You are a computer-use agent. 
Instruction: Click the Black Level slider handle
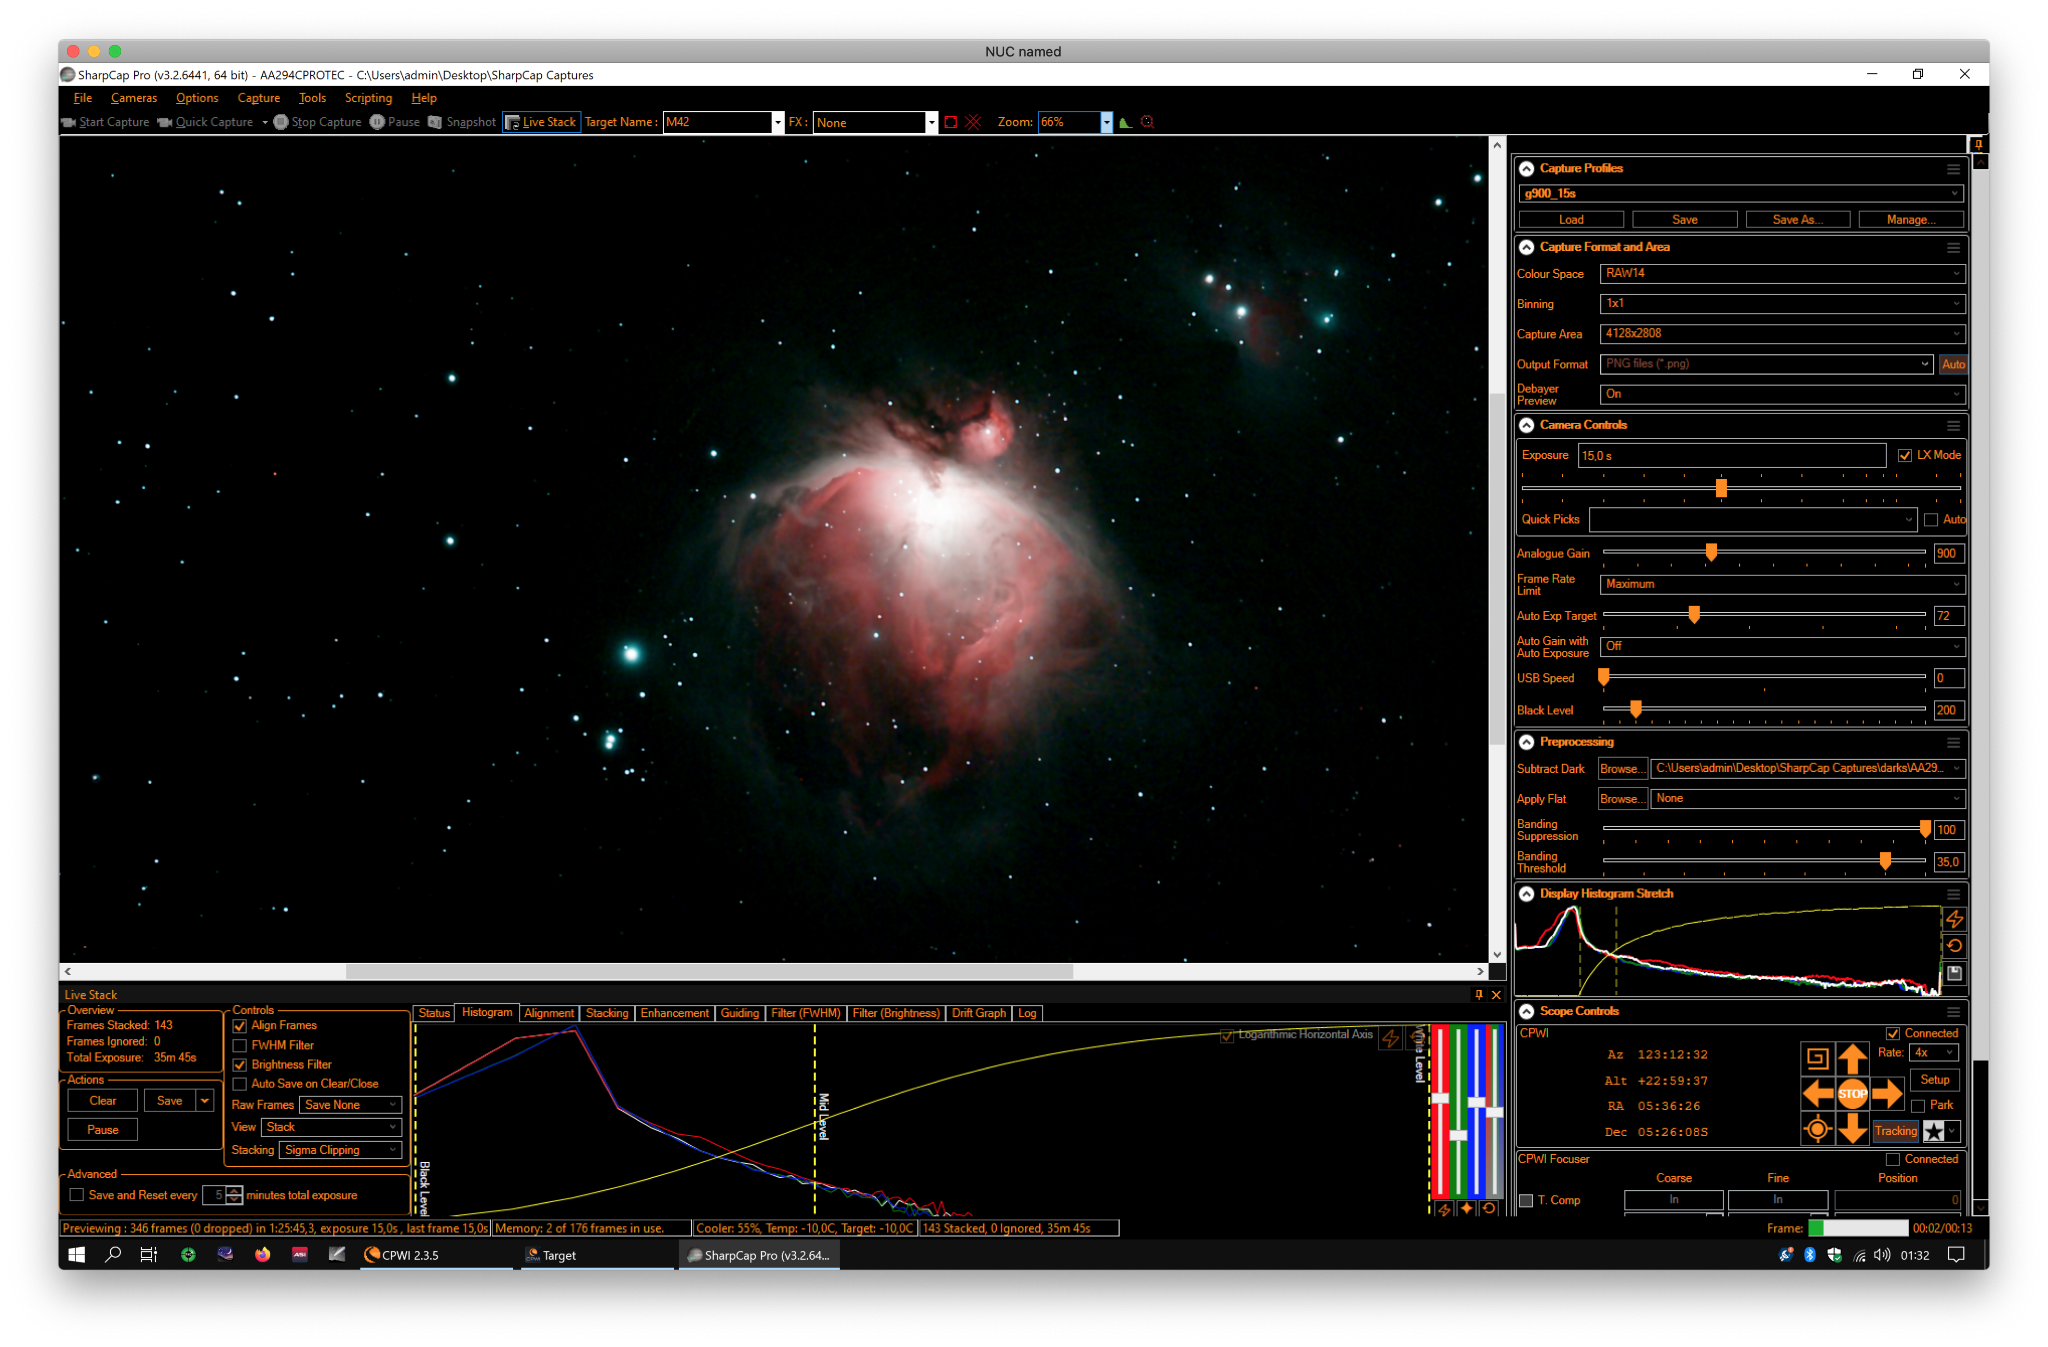click(1636, 709)
